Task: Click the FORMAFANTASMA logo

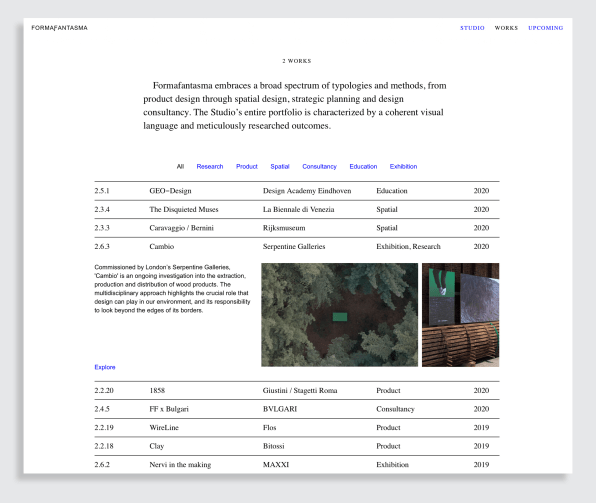Action: pos(59,28)
